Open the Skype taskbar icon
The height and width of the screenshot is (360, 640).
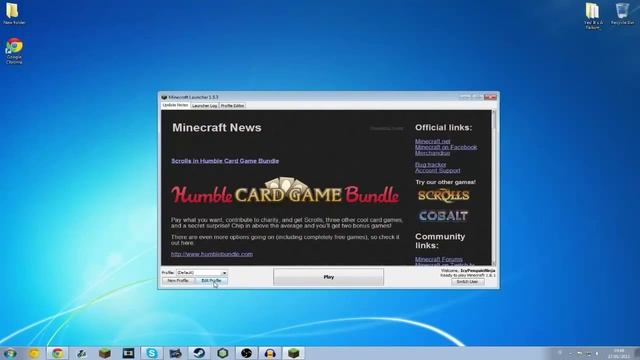[152, 353]
